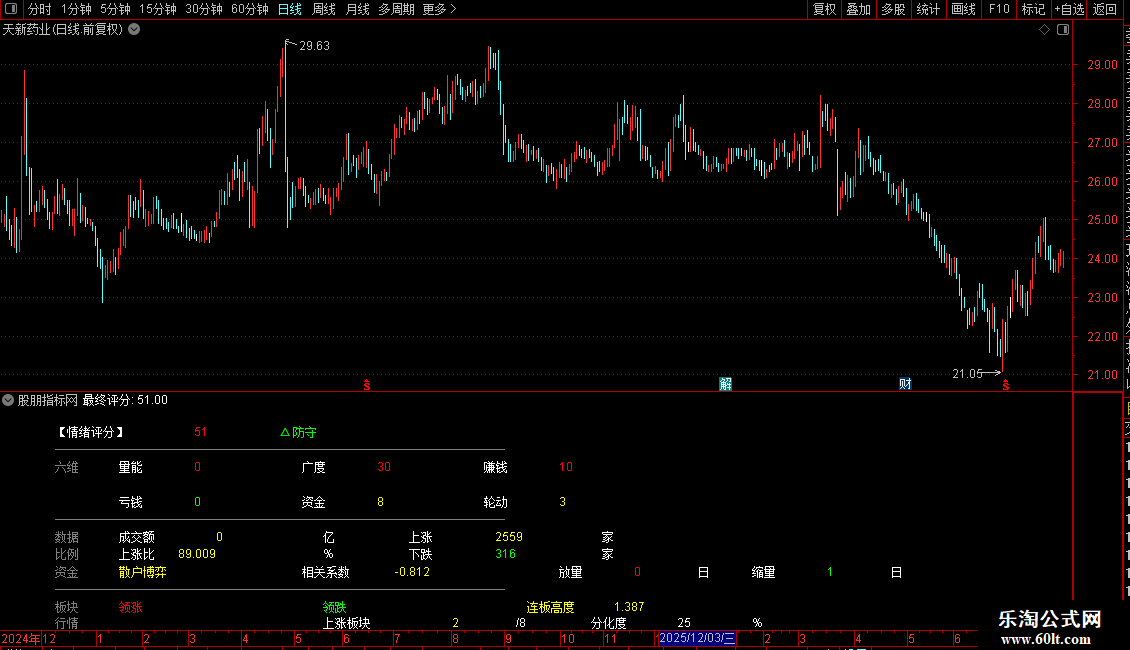Expand the 更多 periods menu
The width and height of the screenshot is (1130, 650).
pyautogui.click(x=439, y=9)
